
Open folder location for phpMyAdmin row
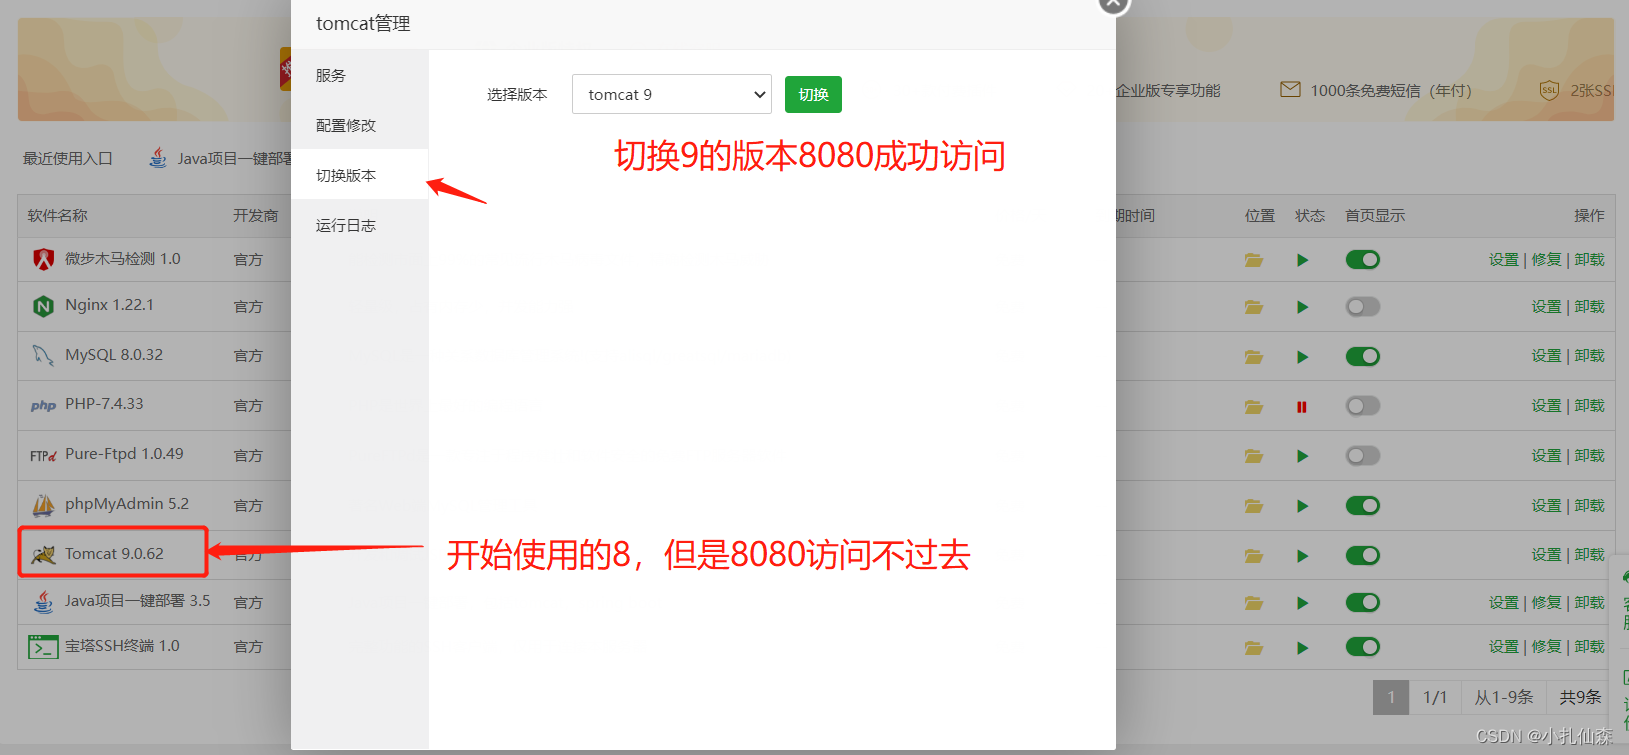tap(1253, 506)
